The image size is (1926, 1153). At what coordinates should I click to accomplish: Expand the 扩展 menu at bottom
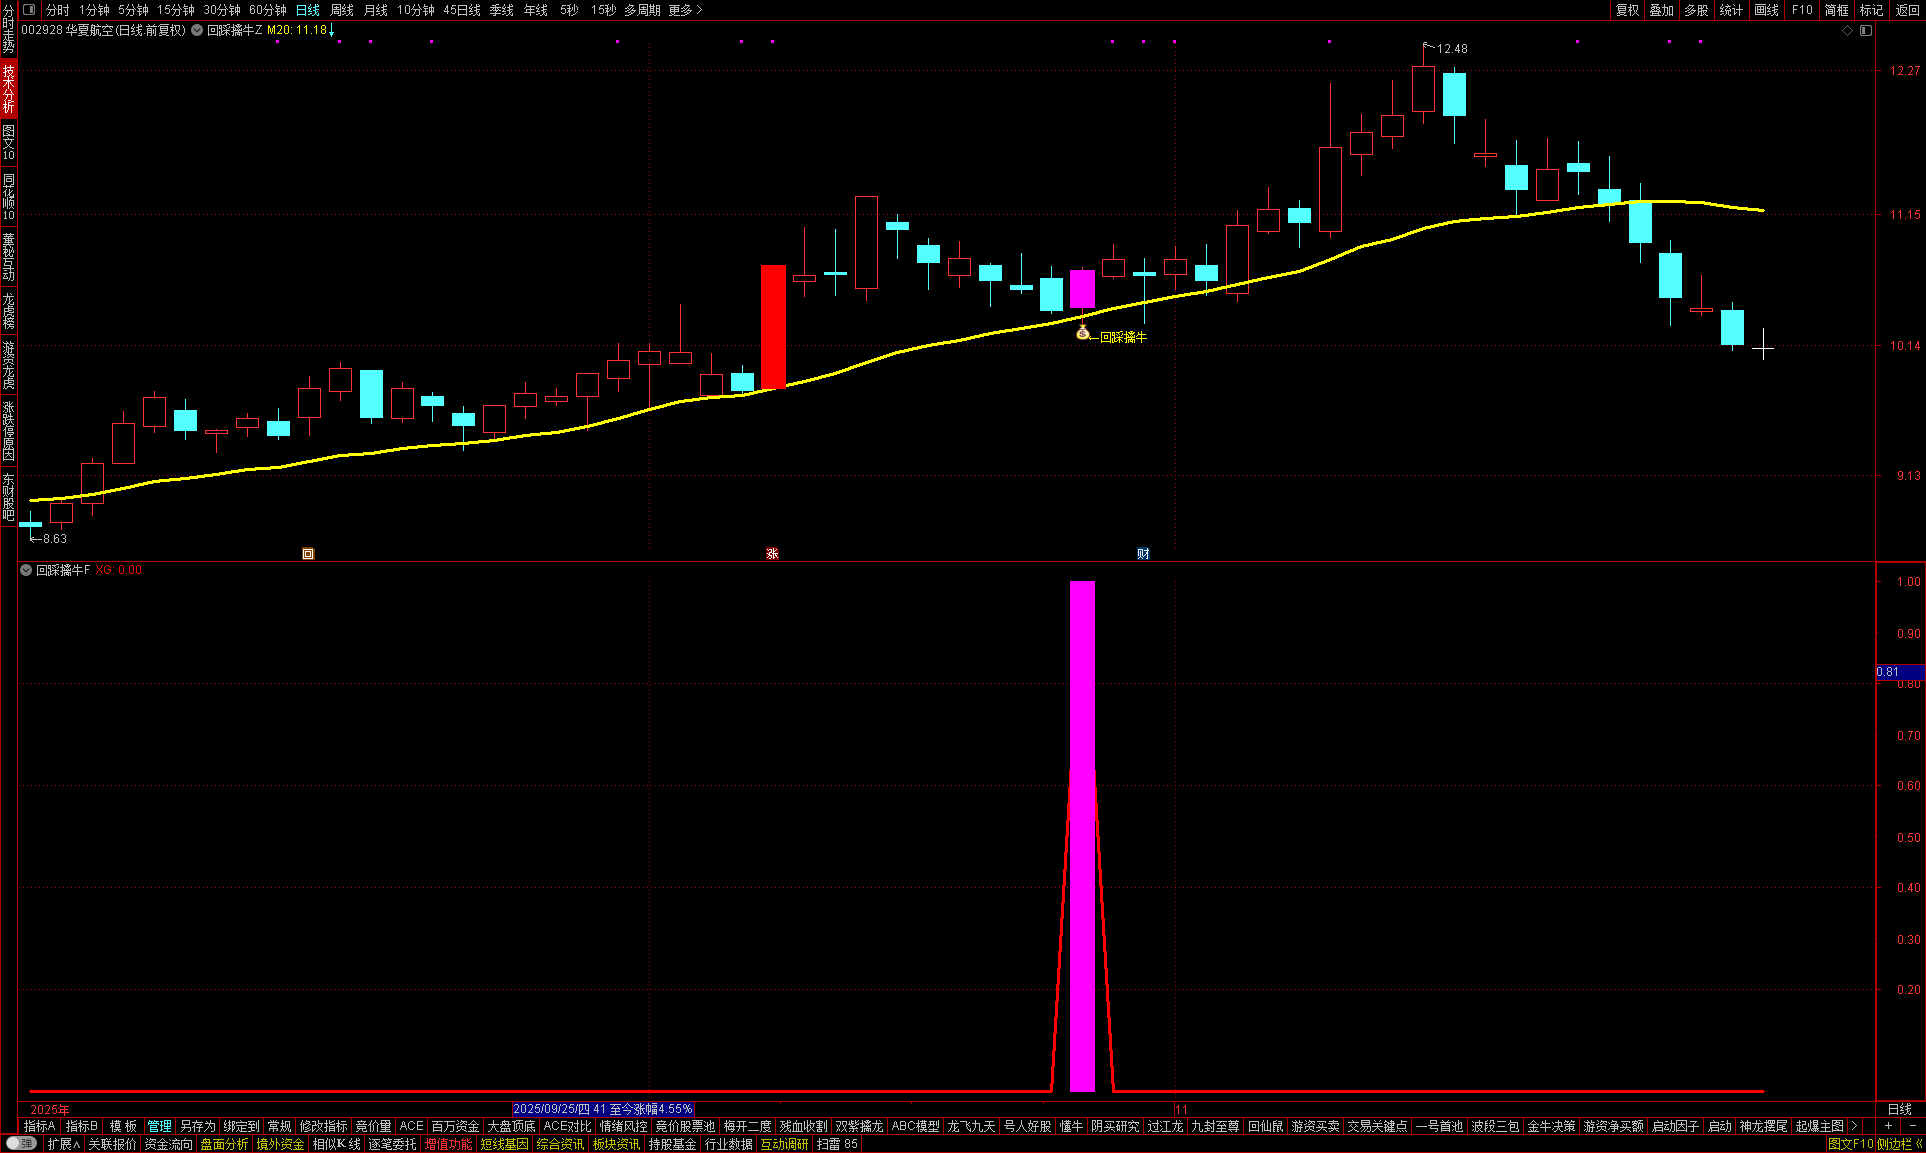(x=63, y=1144)
